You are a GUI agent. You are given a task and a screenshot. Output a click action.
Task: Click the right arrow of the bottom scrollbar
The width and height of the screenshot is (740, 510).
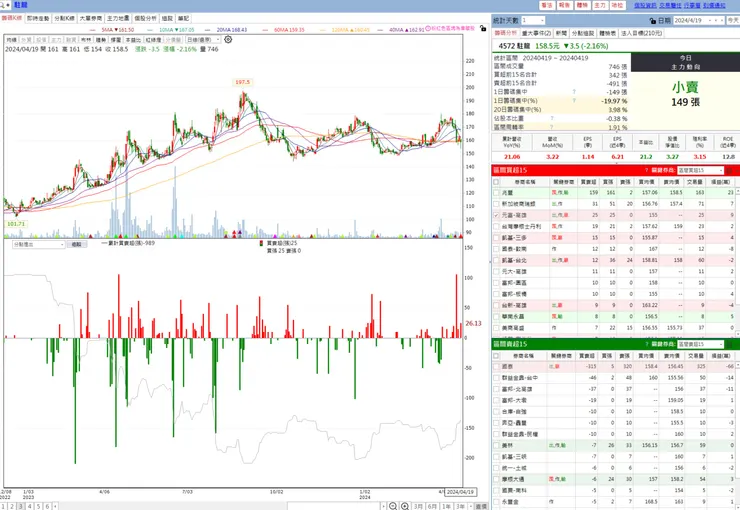(x=383, y=506)
